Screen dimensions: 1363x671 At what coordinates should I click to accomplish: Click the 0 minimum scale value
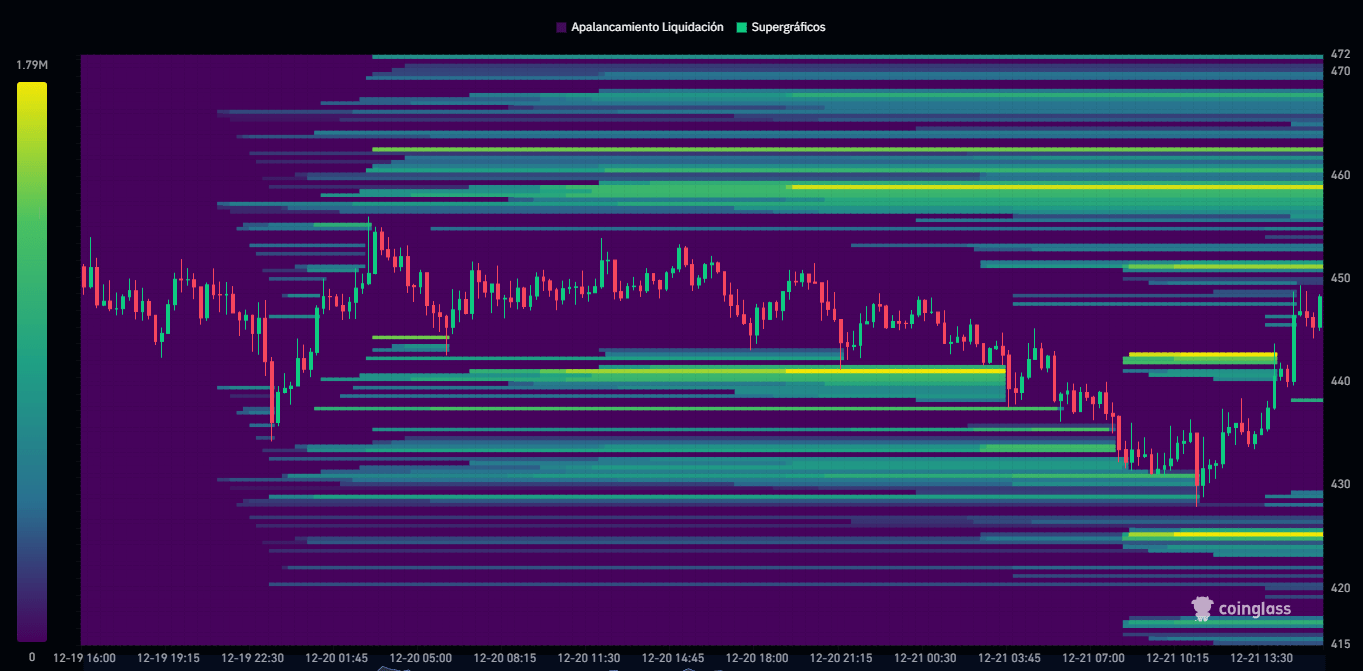[x=31, y=657]
